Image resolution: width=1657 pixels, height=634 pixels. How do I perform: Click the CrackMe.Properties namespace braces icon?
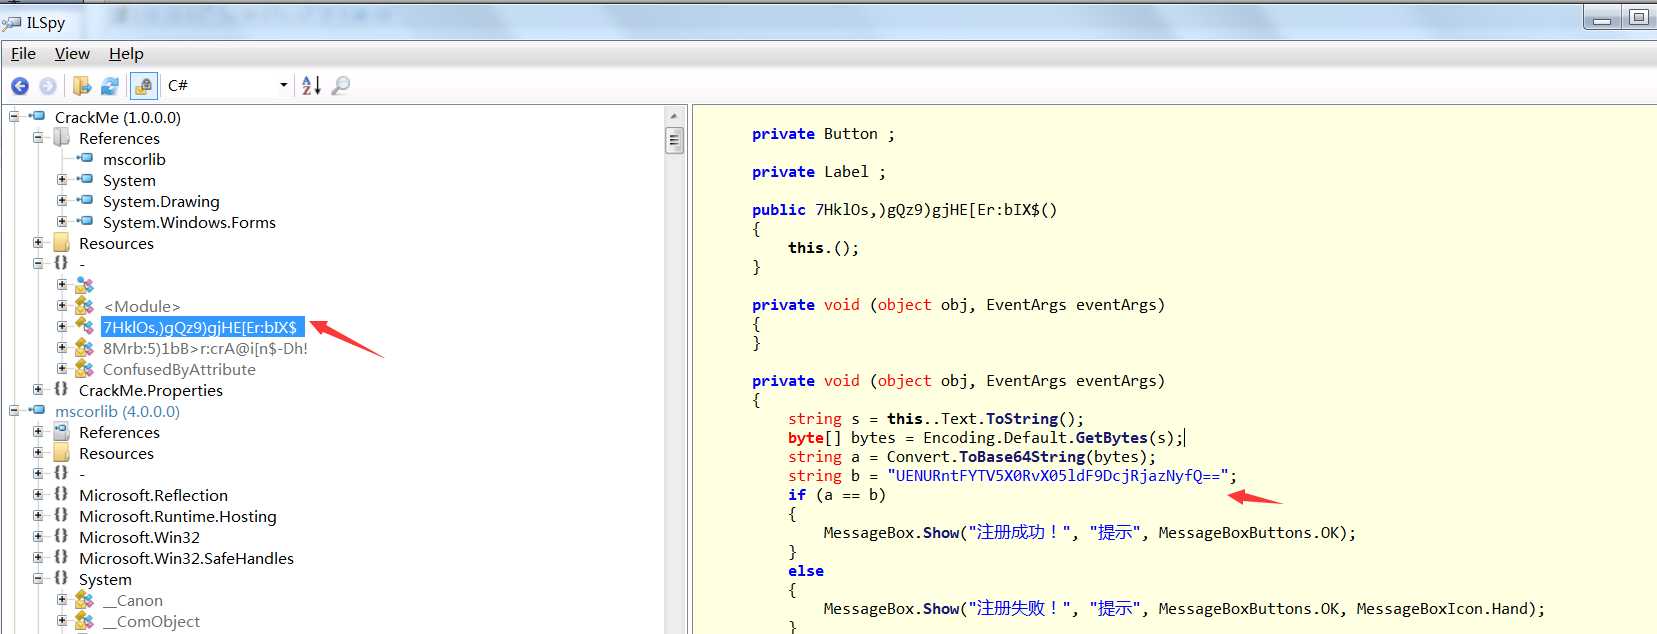61,390
